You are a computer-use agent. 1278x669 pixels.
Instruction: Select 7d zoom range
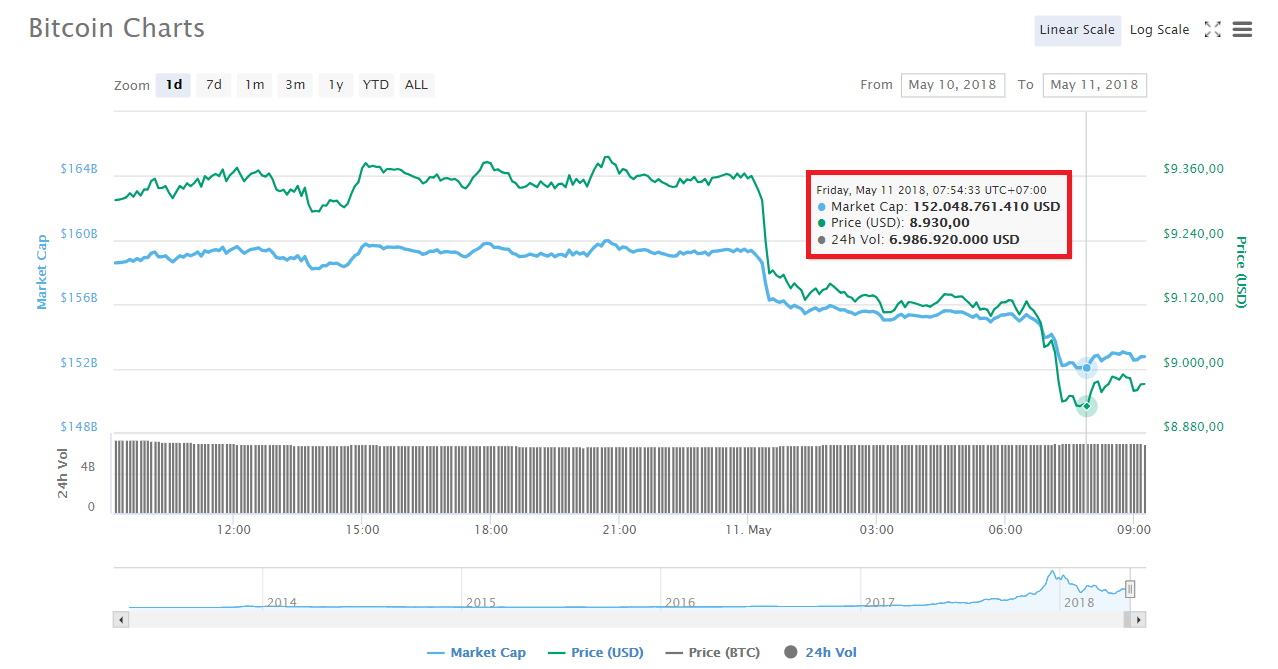tap(214, 85)
